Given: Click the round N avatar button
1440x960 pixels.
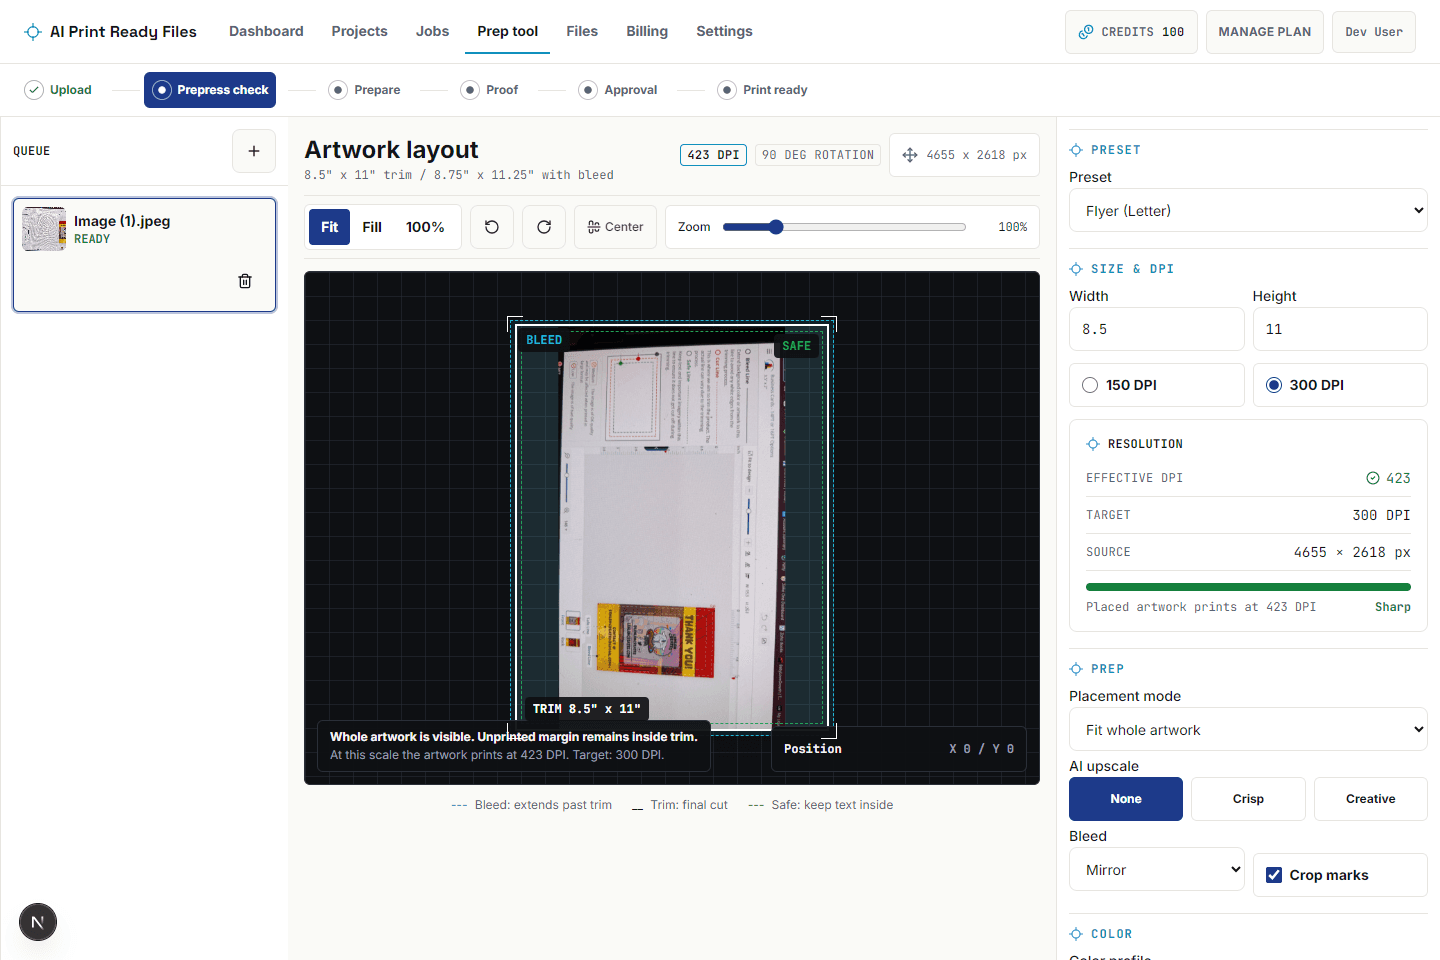Looking at the screenshot, I should click(x=38, y=922).
